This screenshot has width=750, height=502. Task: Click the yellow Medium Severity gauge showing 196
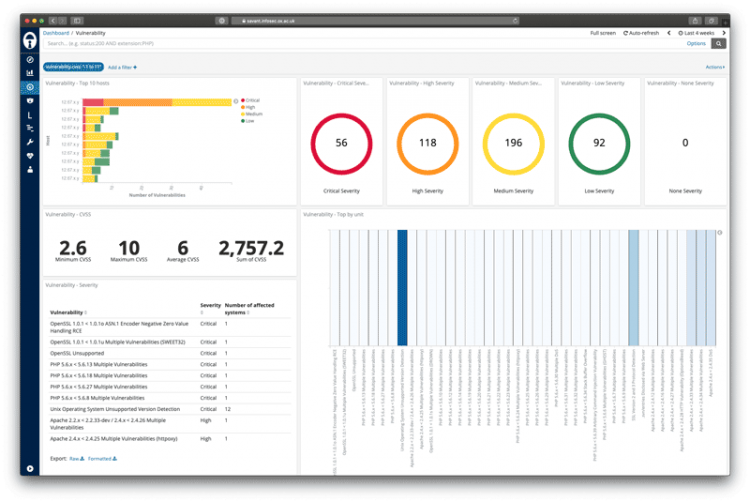513,143
